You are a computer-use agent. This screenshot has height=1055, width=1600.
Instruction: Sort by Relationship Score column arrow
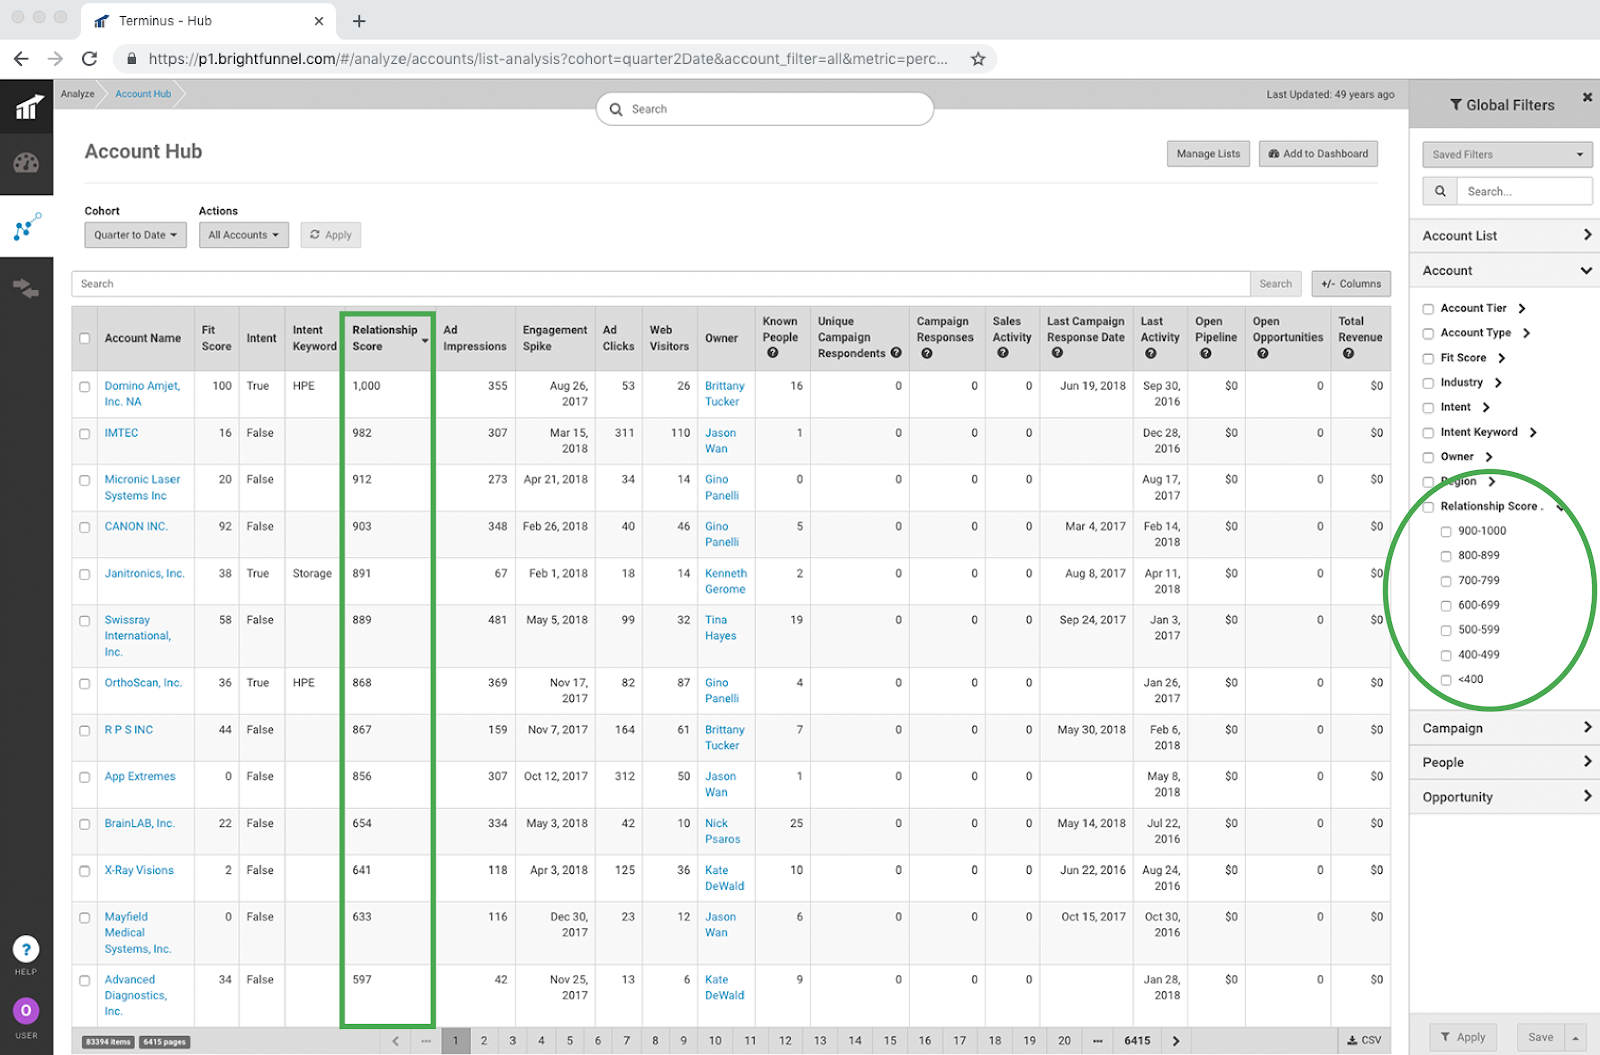(x=425, y=341)
